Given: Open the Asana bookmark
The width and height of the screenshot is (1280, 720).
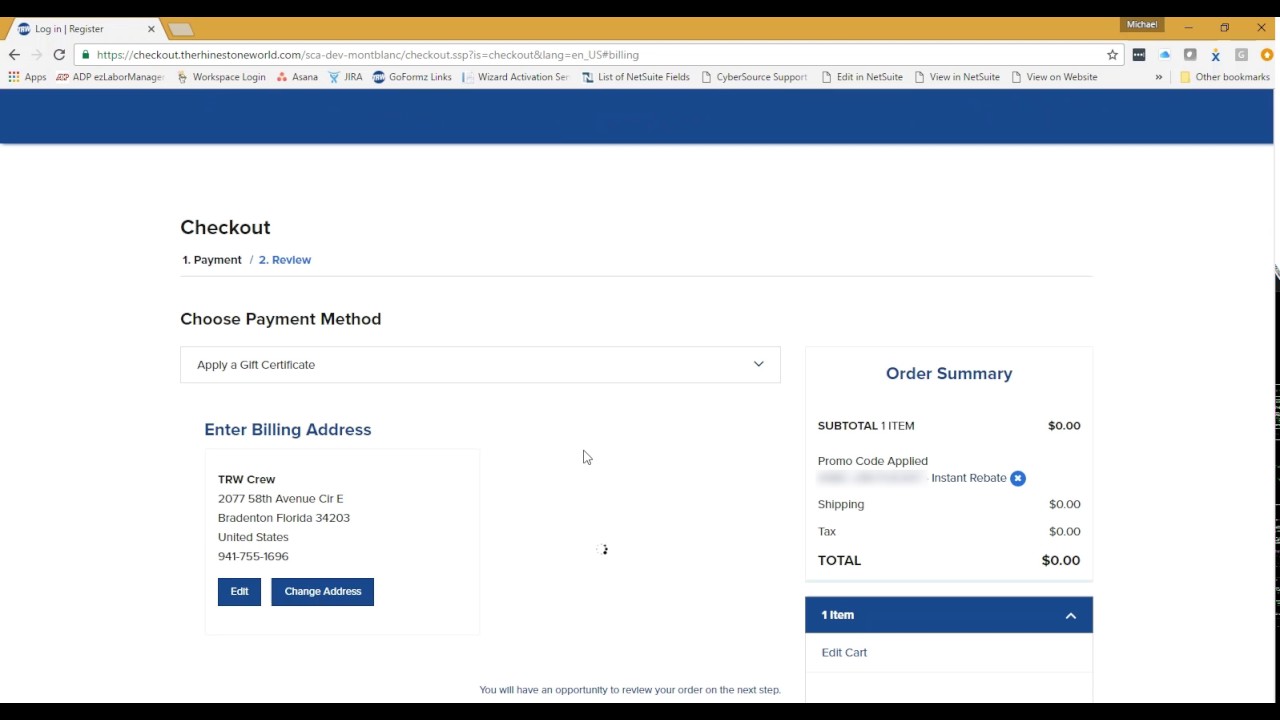Looking at the screenshot, I should tap(297, 77).
